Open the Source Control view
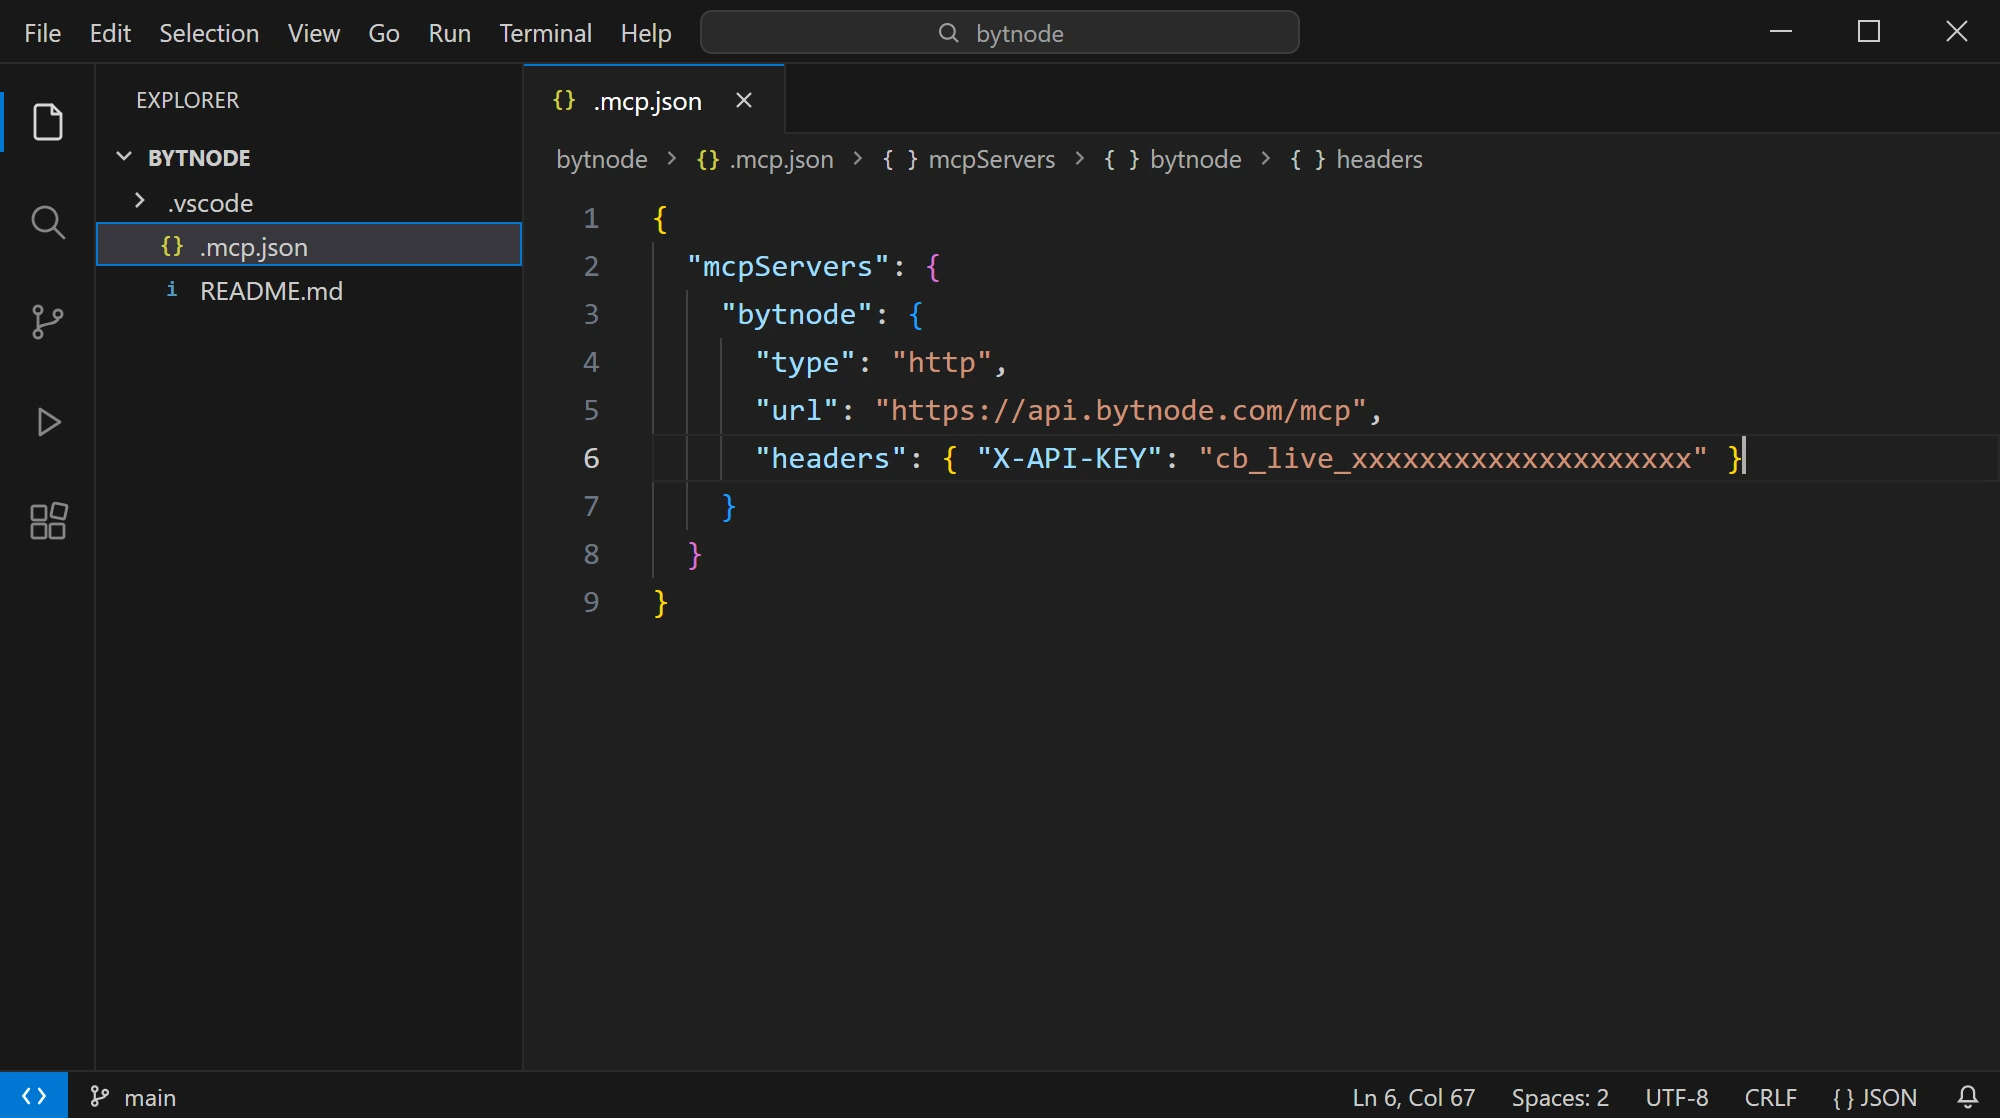 [48, 322]
